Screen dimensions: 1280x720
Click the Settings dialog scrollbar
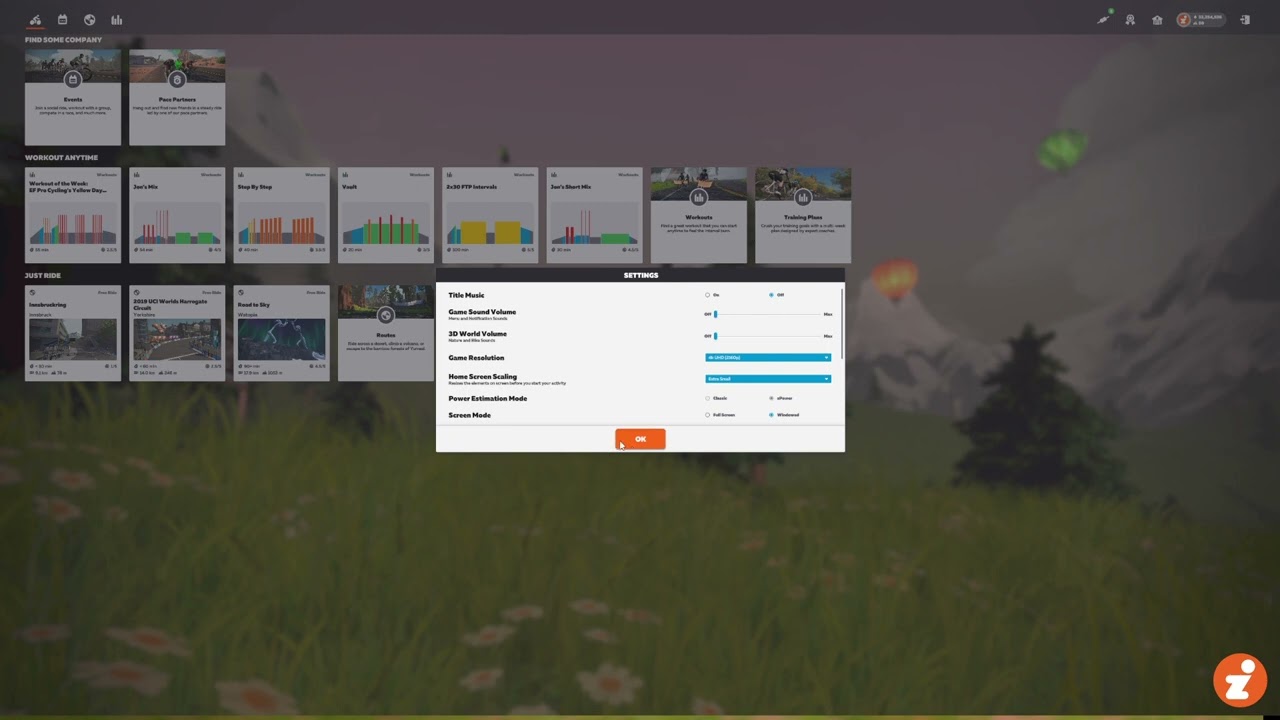click(x=842, y=322)
